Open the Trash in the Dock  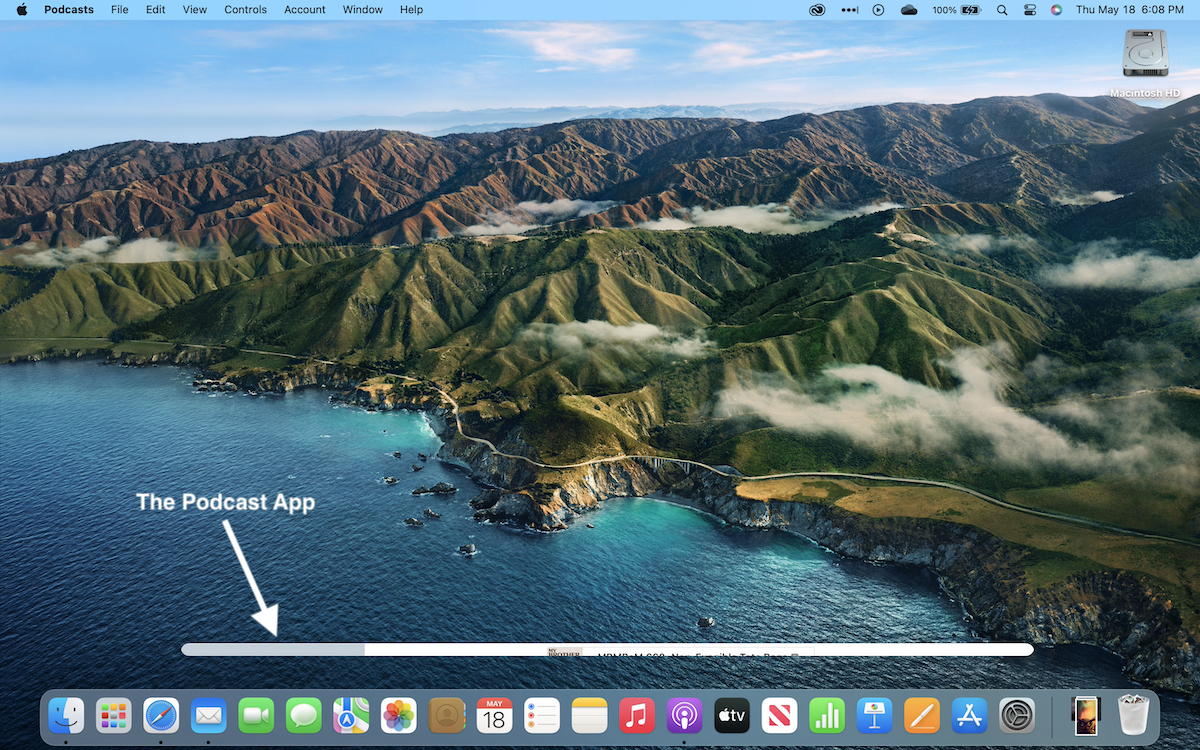(1134, 716)
